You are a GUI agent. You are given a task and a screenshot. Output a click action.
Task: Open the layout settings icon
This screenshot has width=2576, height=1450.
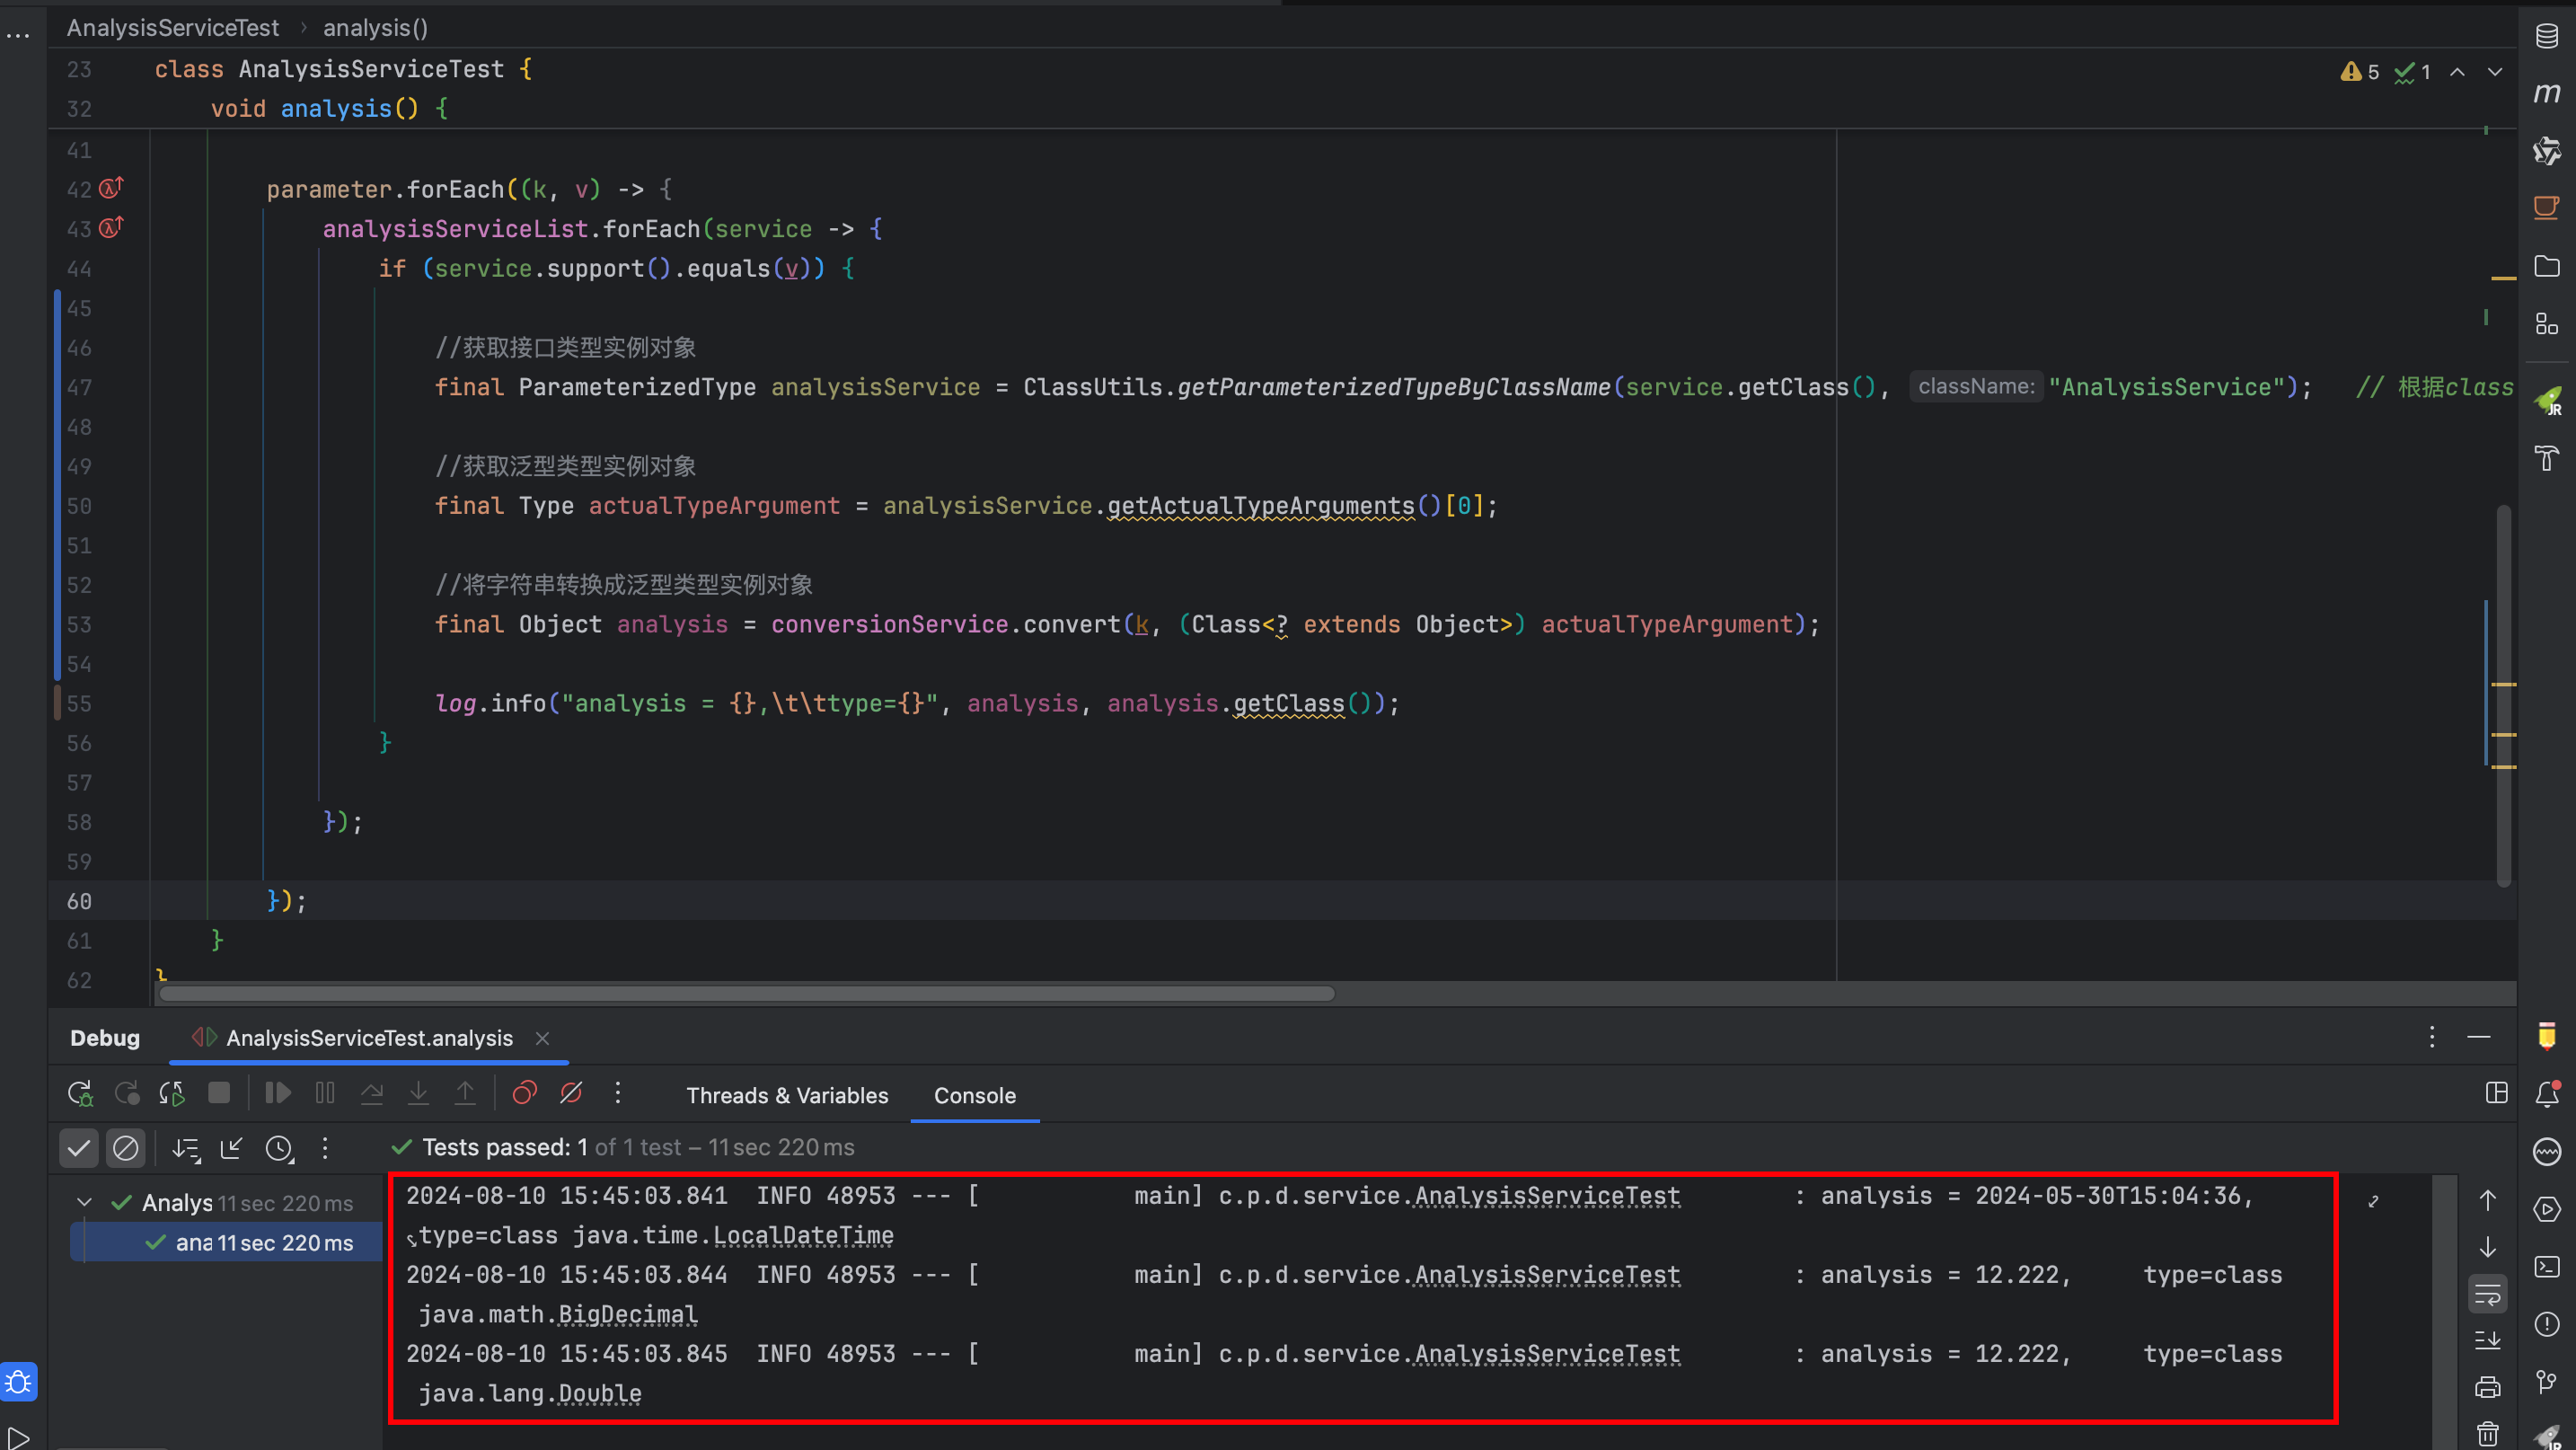2497,1093
